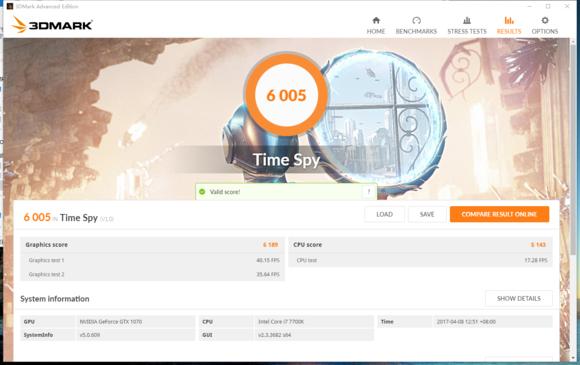Maximize the 3DMark window

(x=548, y=6)
